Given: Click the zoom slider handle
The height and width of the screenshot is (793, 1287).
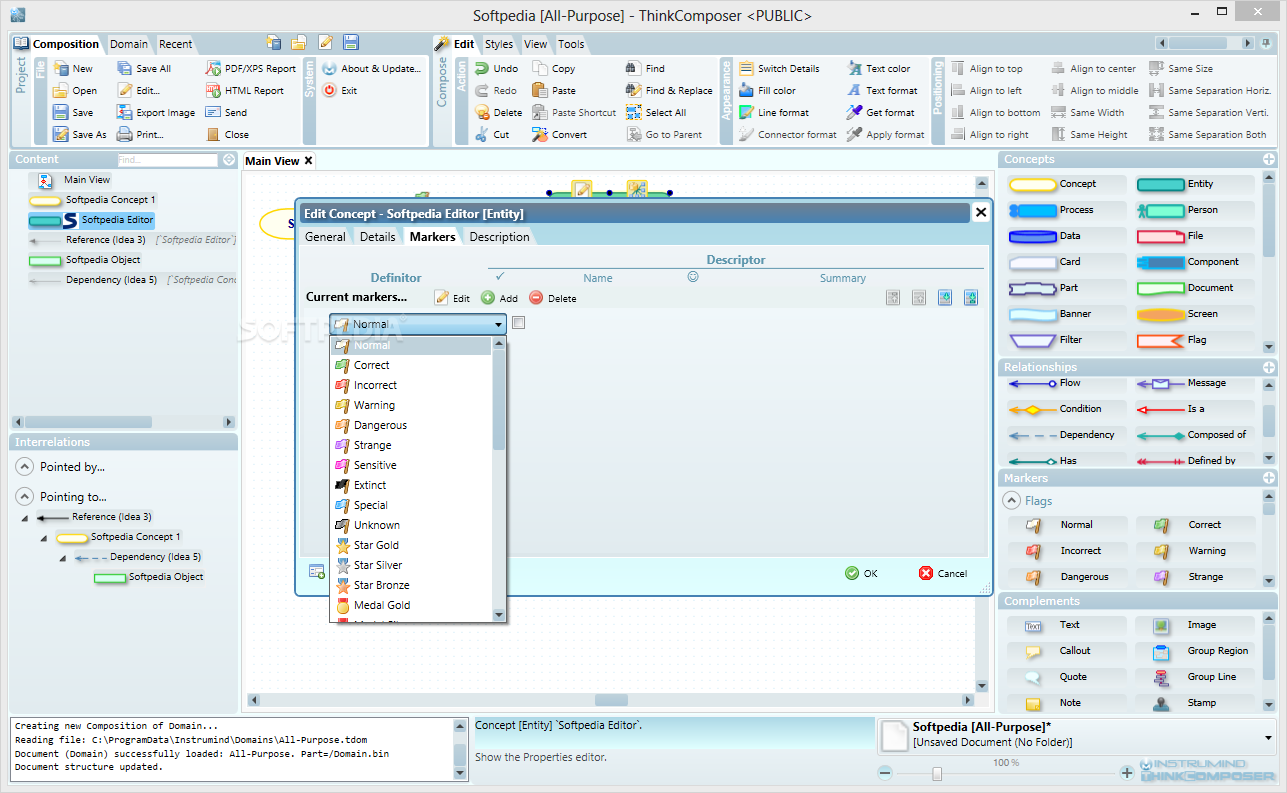Looking at the screenshot, I should click(937, 773).
